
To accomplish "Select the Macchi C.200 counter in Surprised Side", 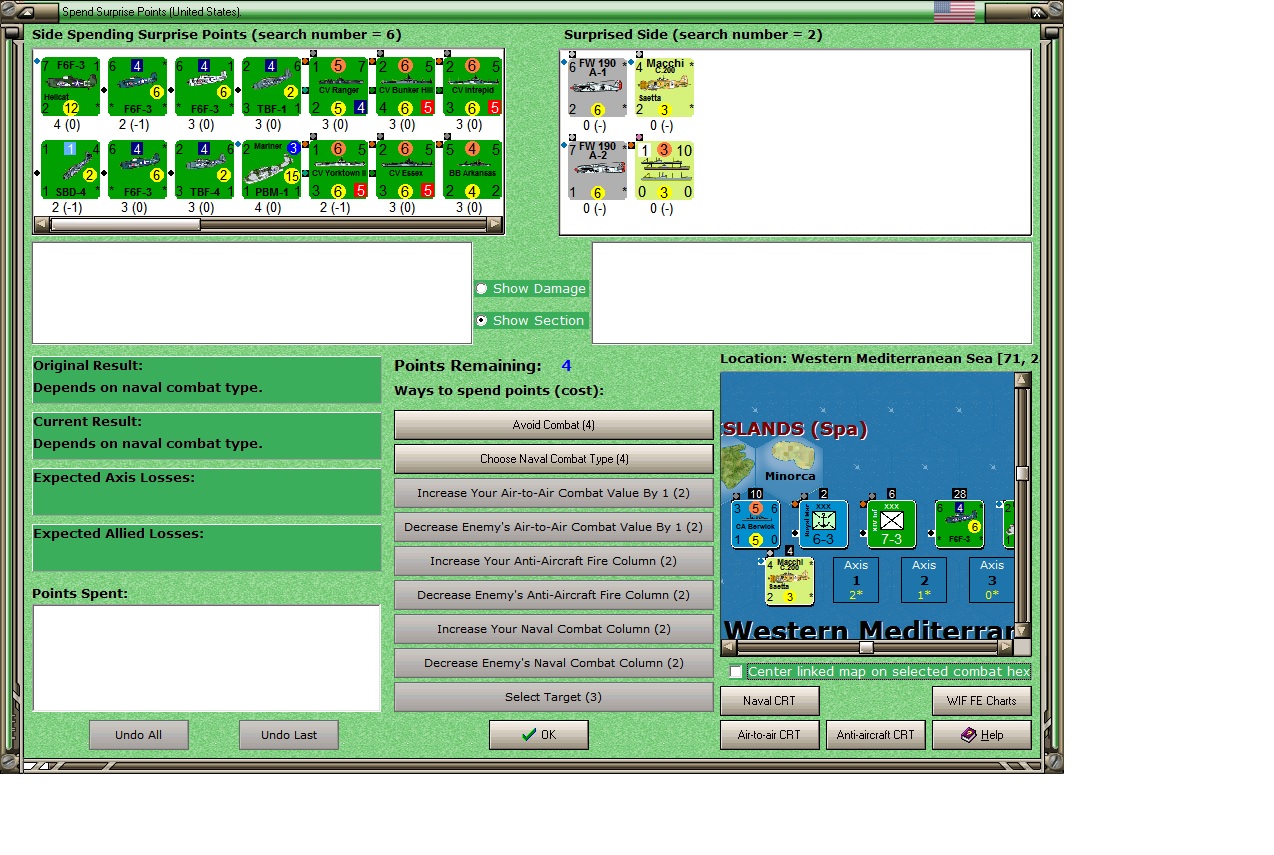I will [665, 87].
